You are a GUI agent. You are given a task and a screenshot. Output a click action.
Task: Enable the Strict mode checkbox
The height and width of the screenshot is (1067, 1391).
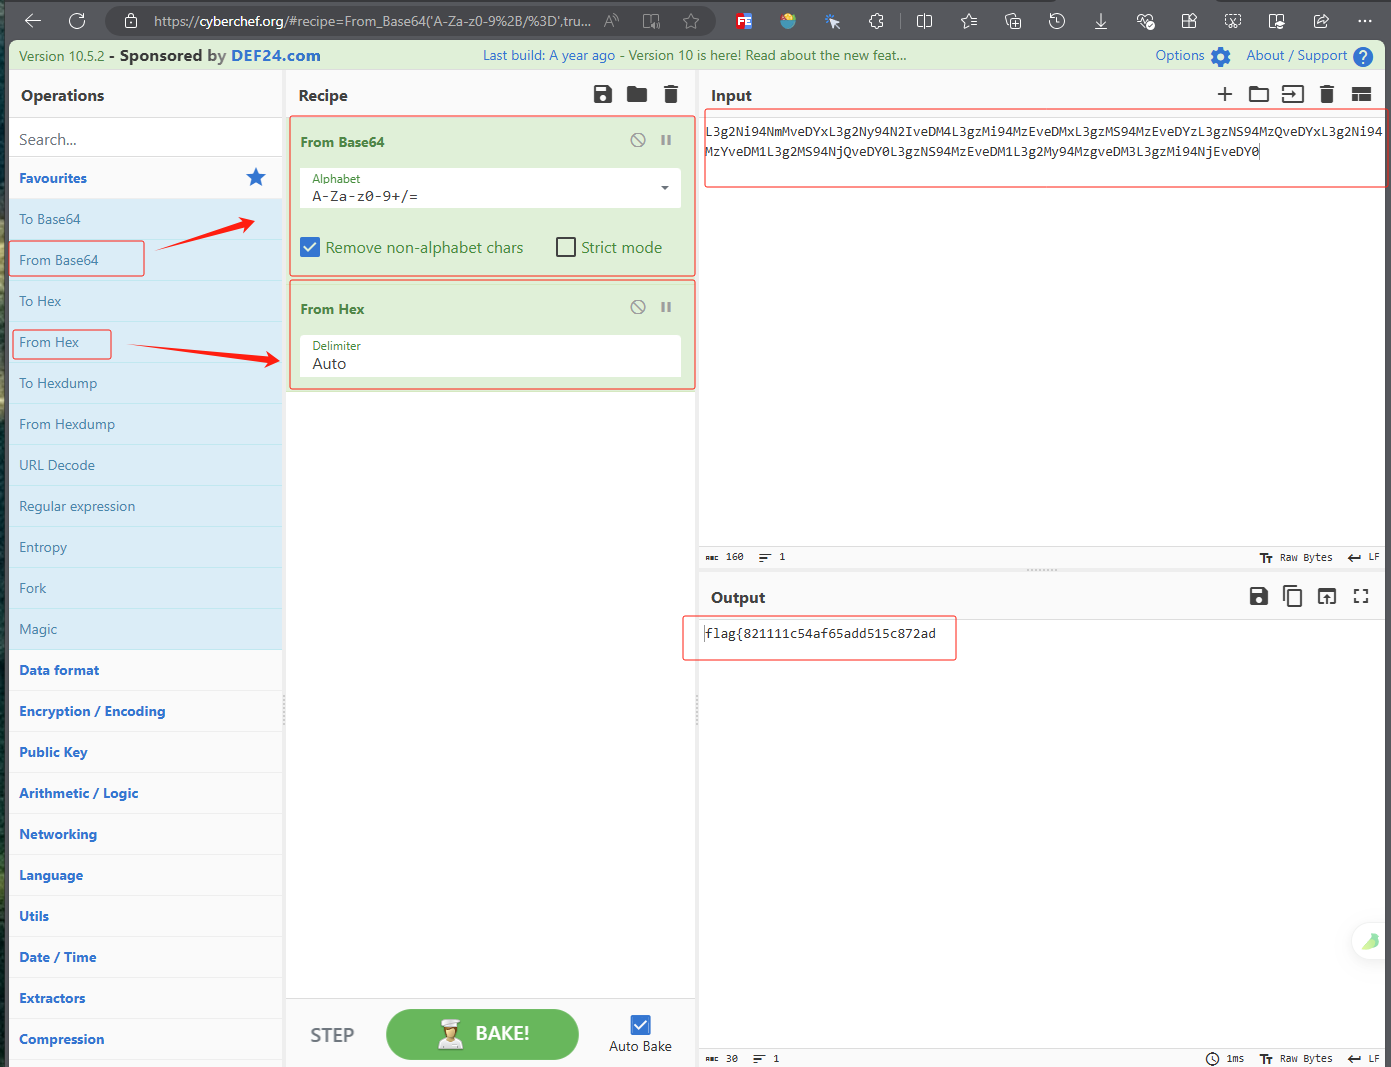[x=566, y=247]
